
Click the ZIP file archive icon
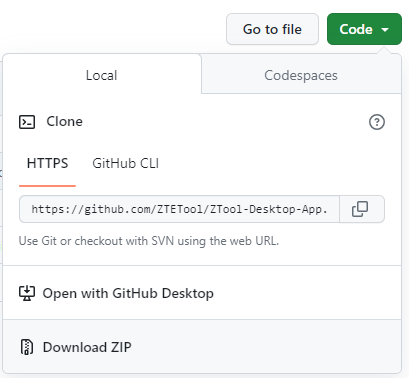(27, 347)
